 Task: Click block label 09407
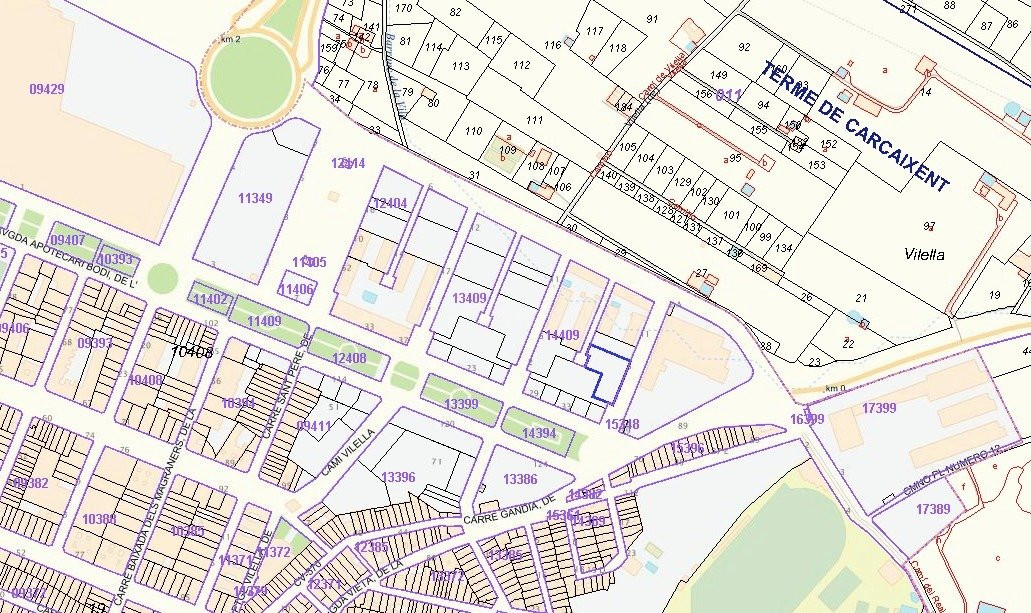(68, 240)
